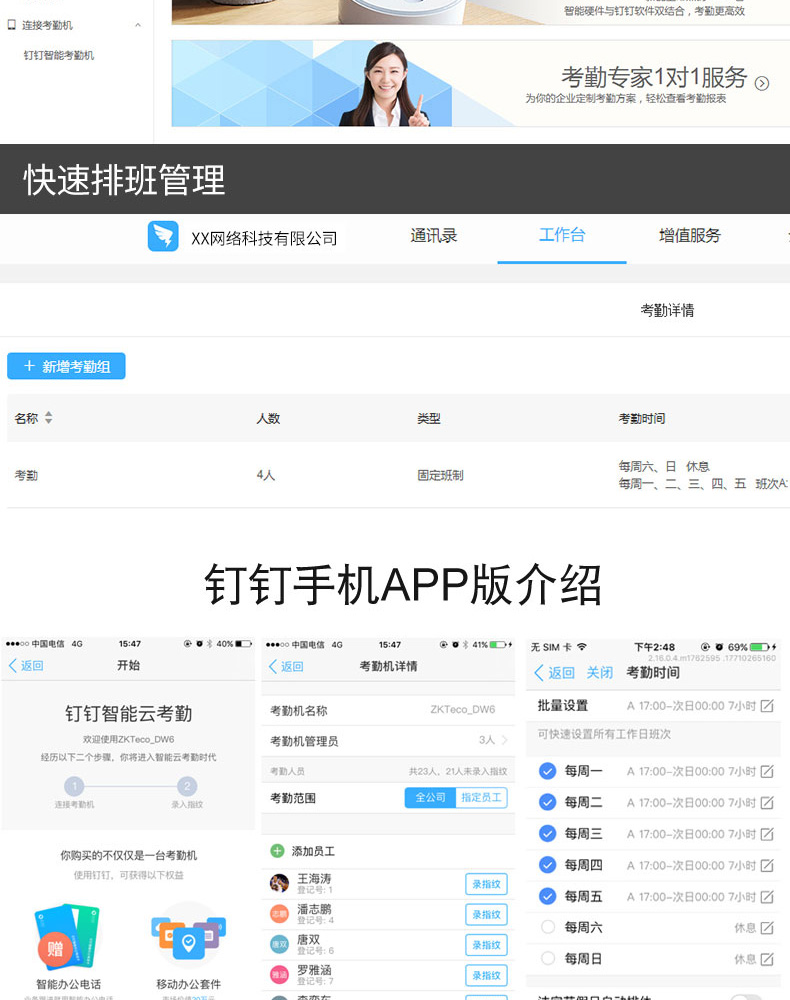Edit 每周一 shift via pencil icon
This screenshot has height=1000, width=790.
[767, 771]
